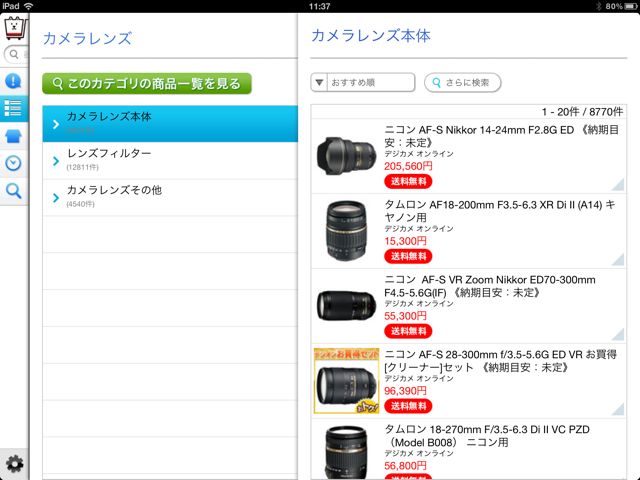Click the (4540件) count under カメラレンズその他

(x=80, y=204)
